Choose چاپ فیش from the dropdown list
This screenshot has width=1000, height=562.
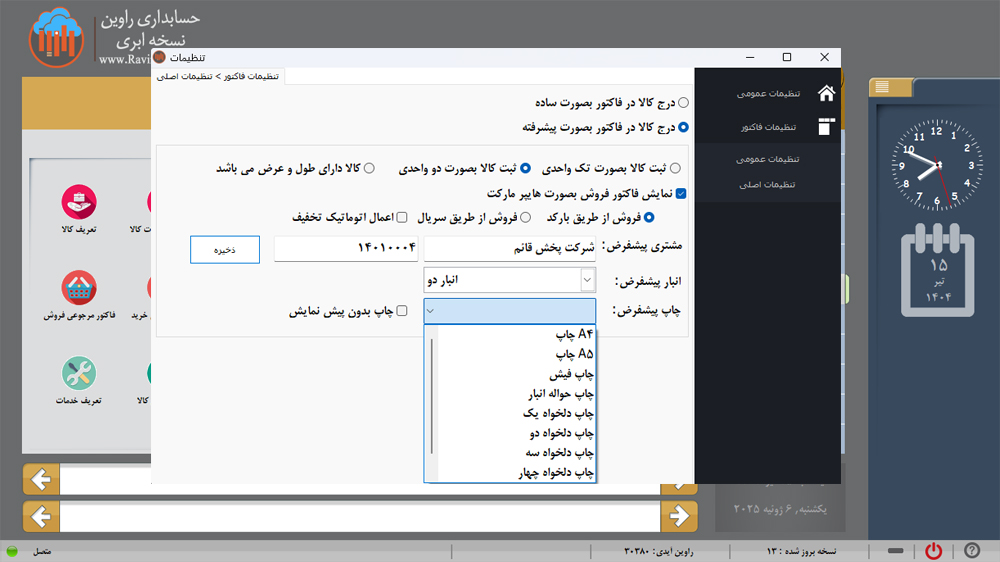pos(574,374)
